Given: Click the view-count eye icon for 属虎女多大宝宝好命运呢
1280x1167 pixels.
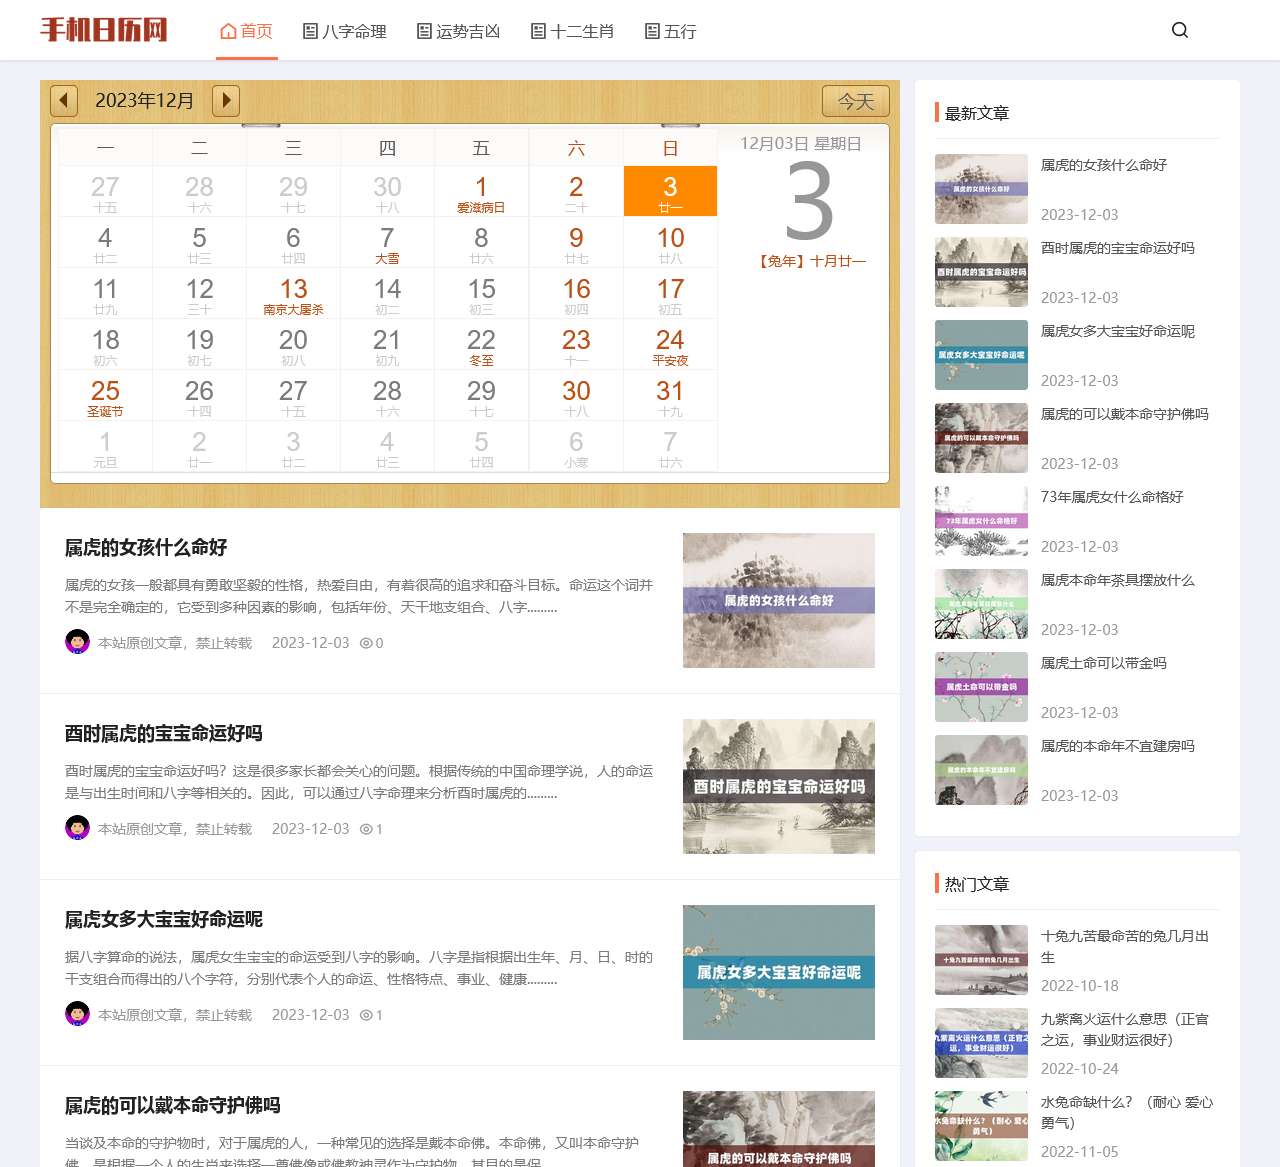Looking at the screenshot, I should 366,1015.
